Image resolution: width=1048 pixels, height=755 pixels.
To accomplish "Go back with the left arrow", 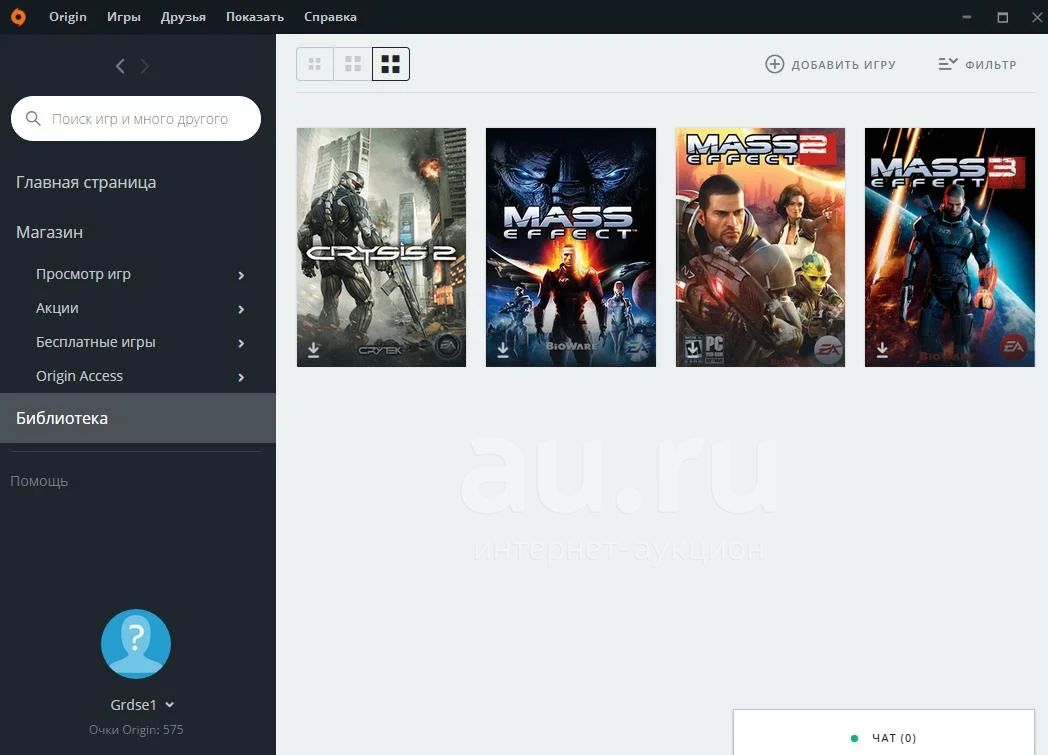I will [x=120, y=66].
